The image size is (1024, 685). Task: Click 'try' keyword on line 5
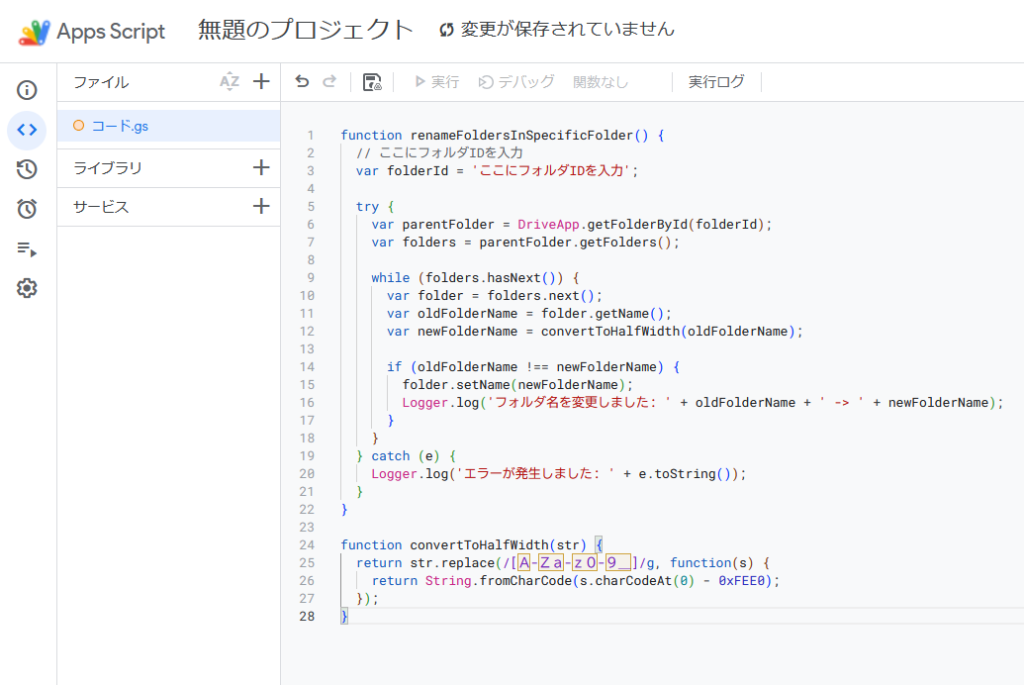(x=367, y=206)
